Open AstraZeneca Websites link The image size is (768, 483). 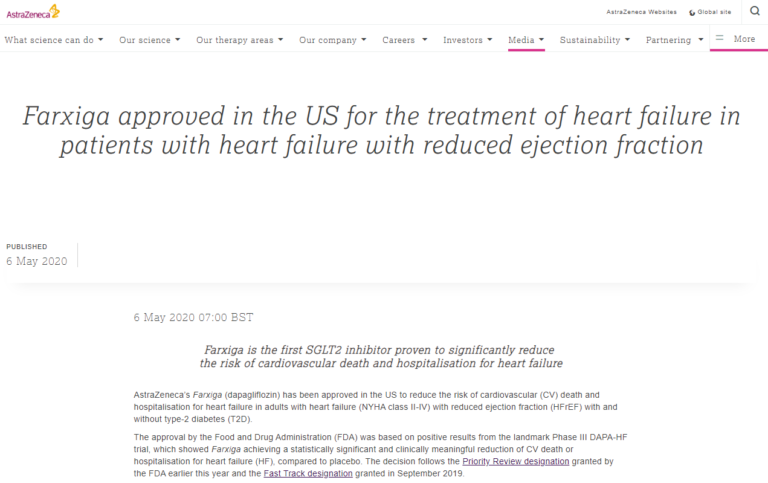[641, 12]
